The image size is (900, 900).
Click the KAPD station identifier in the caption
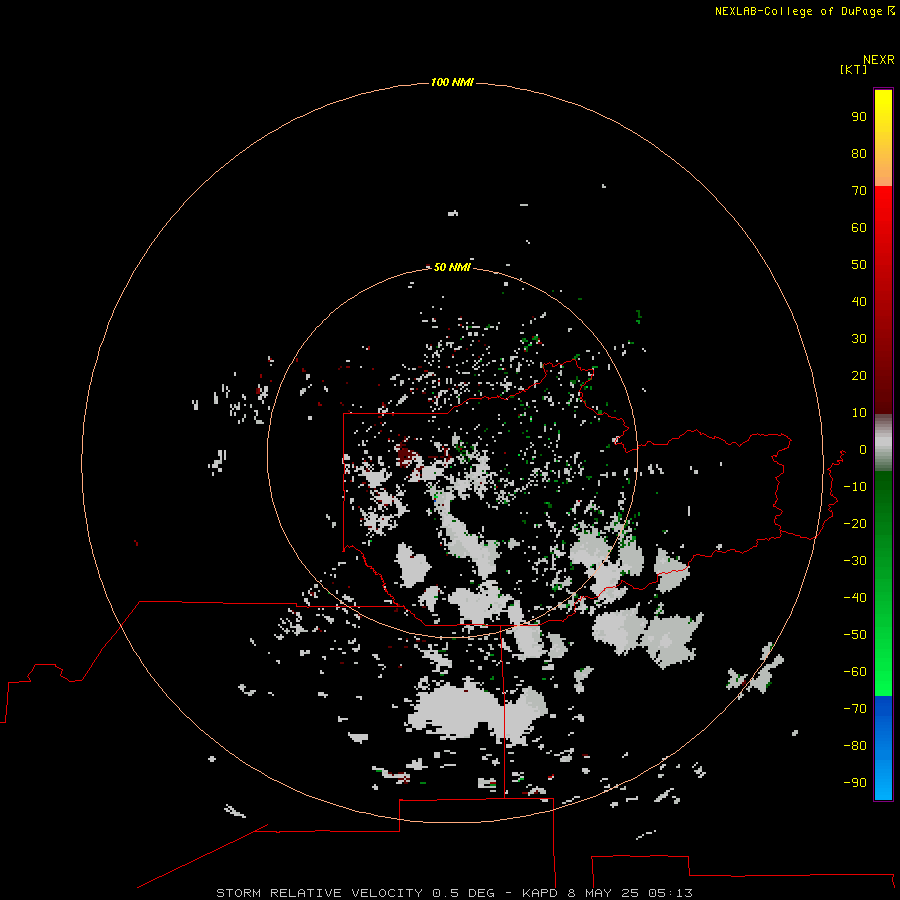click(x=540, y=893)
